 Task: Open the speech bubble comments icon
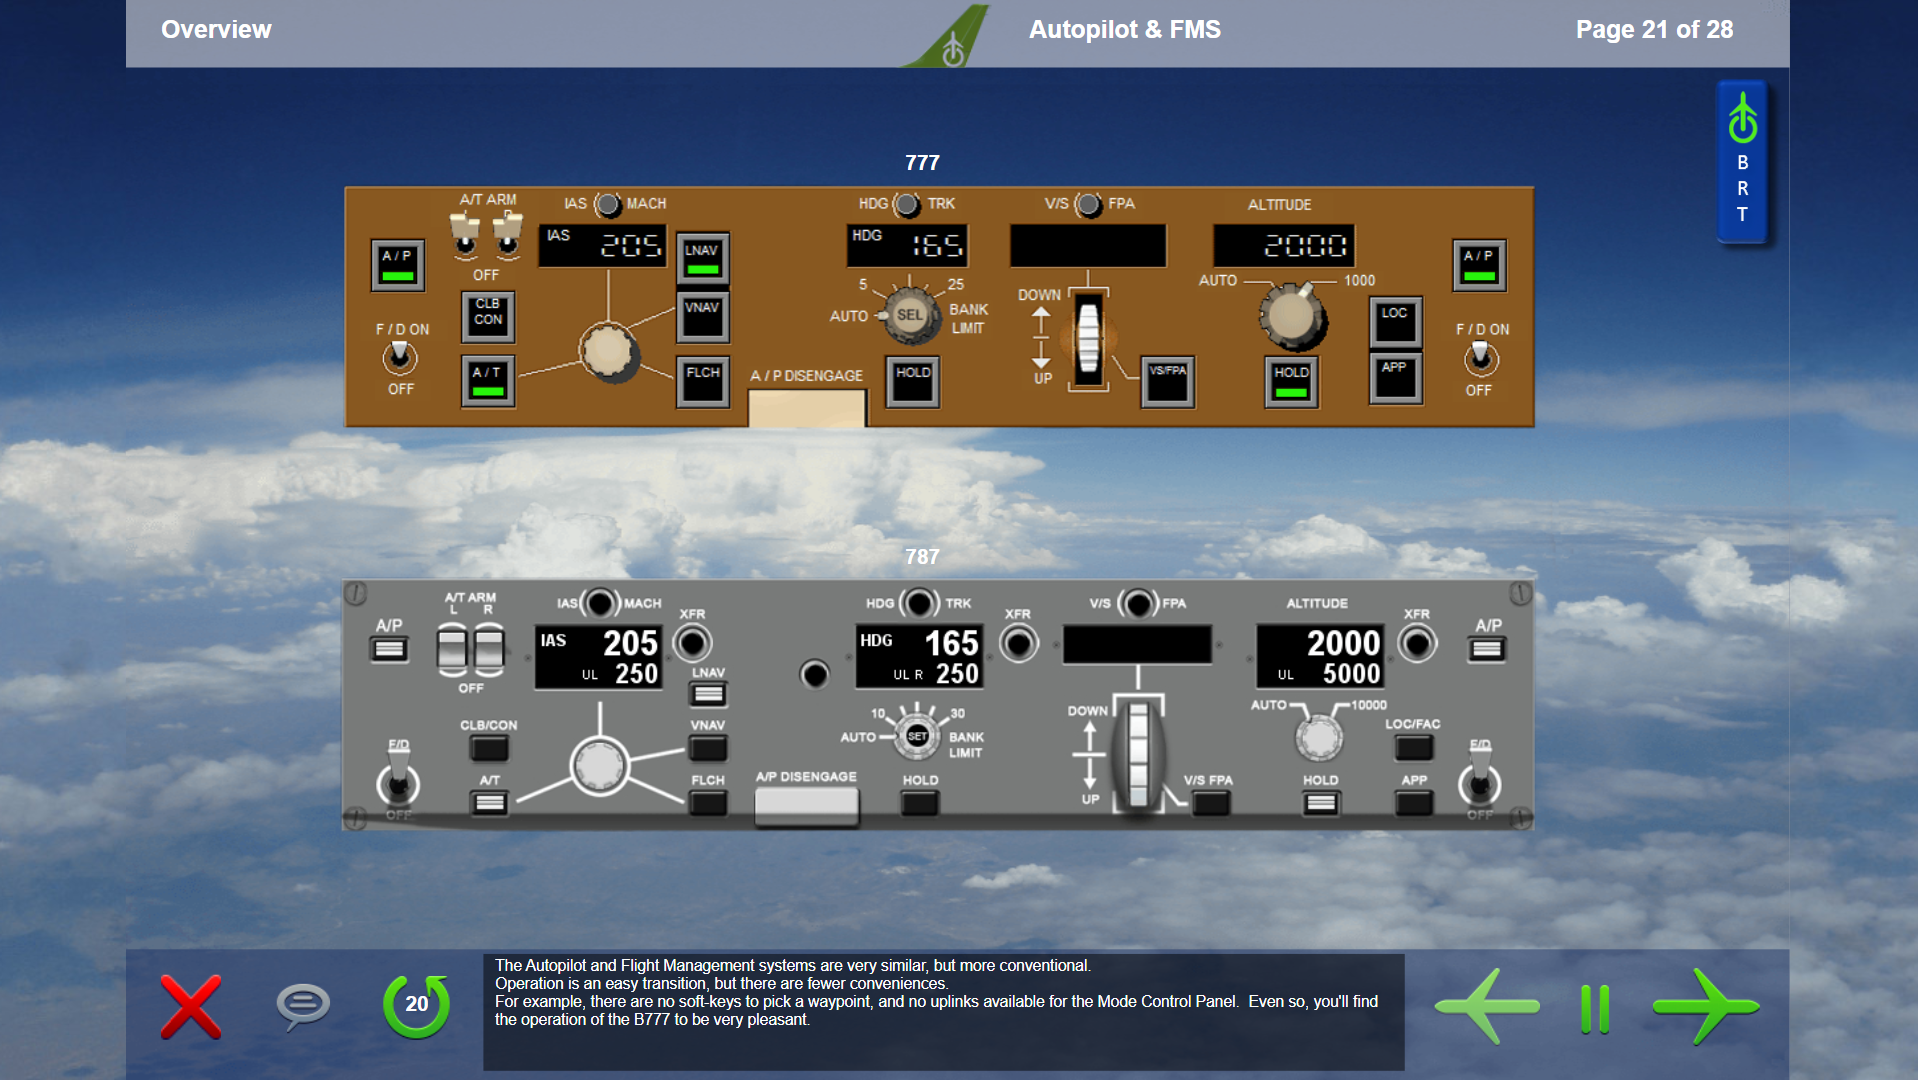click(x=303, y=1006)
